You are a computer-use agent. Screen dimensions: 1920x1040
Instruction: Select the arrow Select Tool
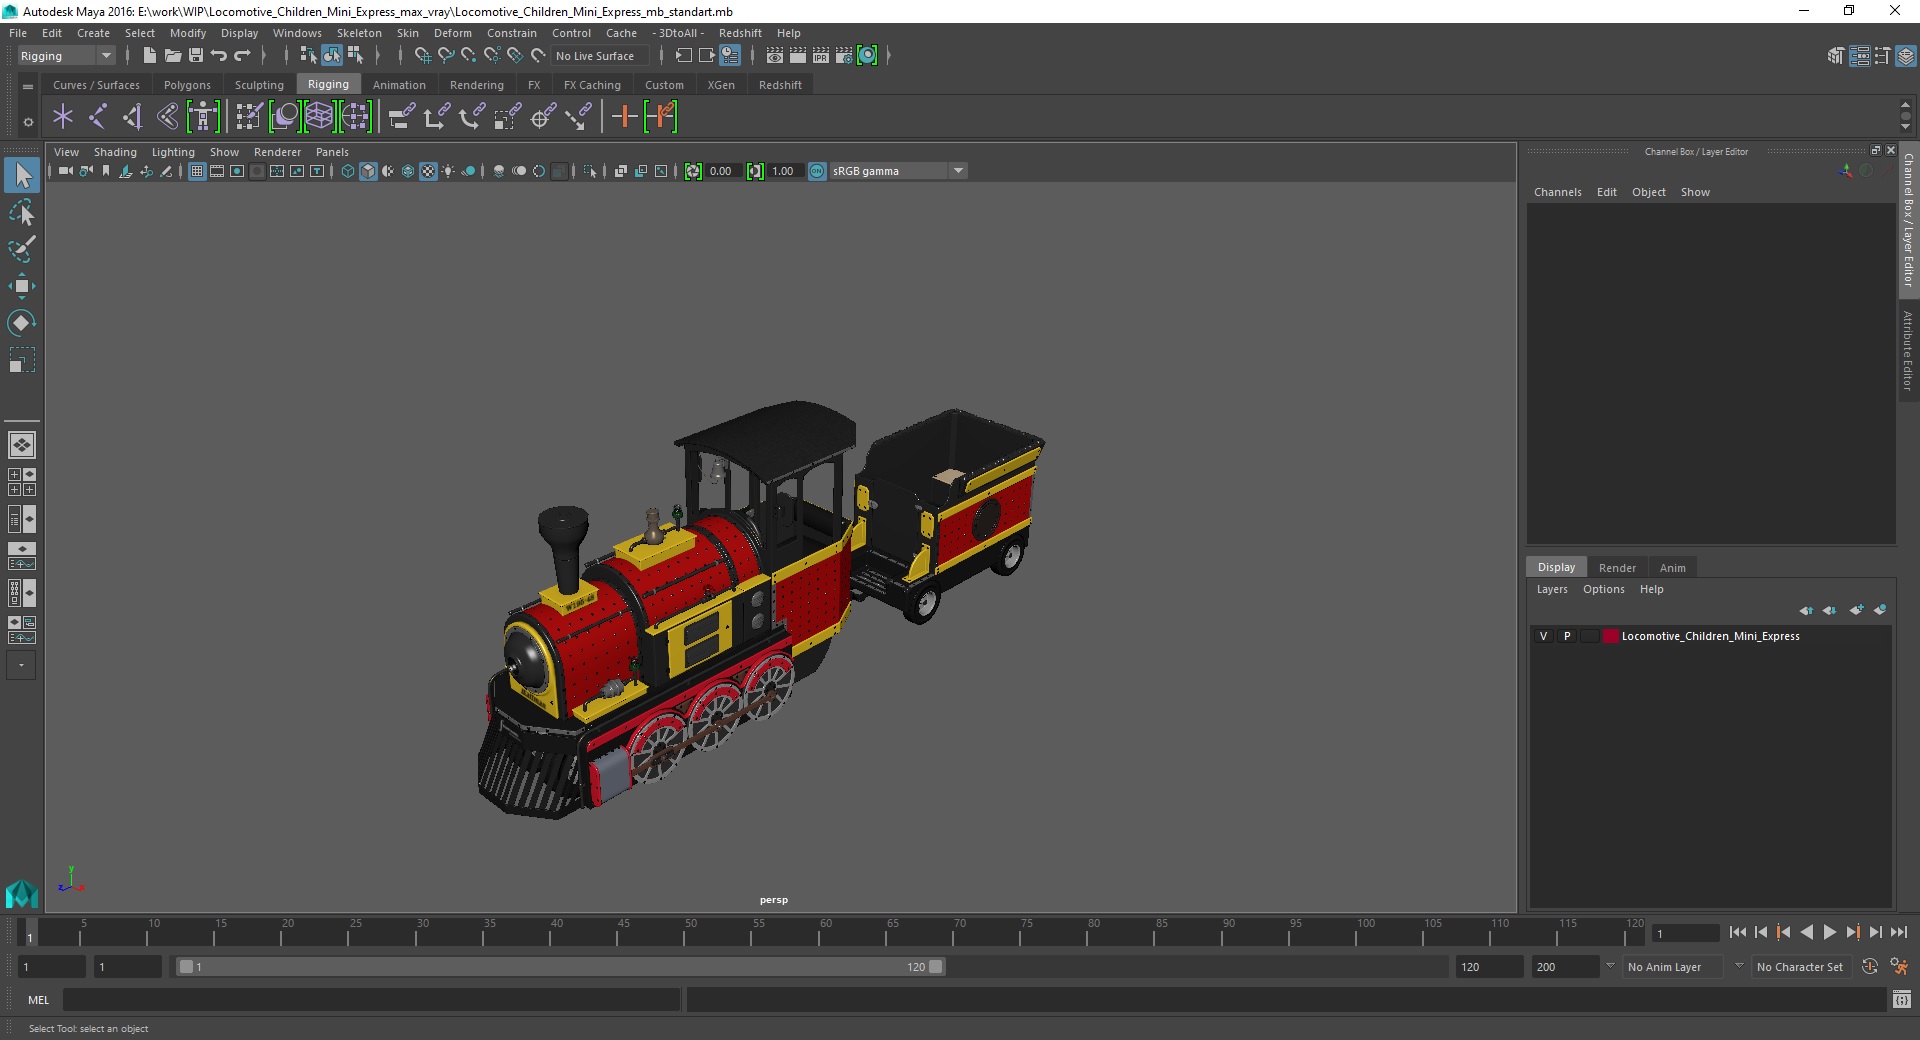pyautogui.click(x=22, y=176)
